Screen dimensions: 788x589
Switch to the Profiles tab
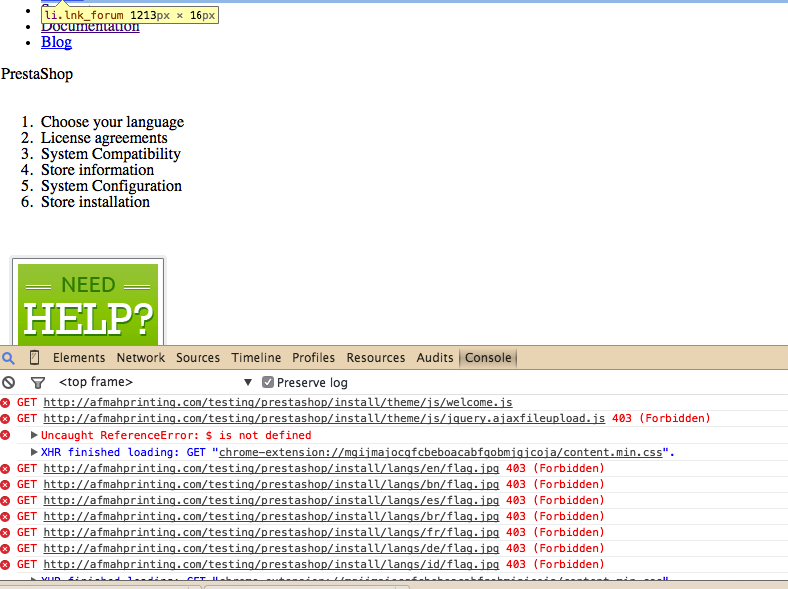click(x=314, y=358)
